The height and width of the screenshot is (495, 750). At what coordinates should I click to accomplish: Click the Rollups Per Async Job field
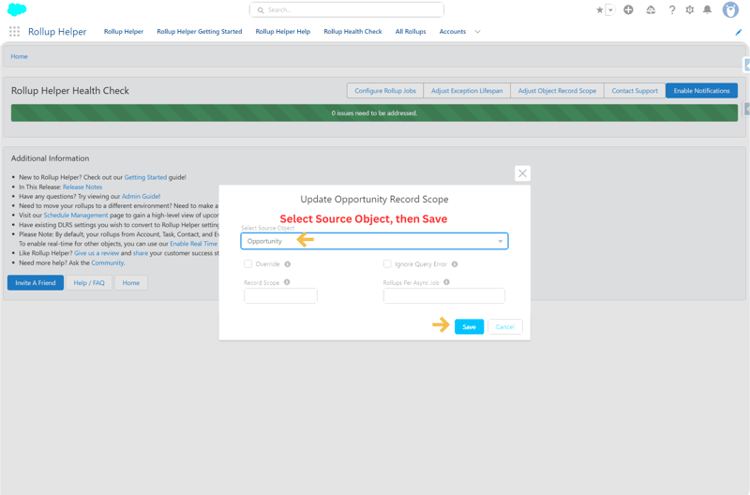click(x=444, y=296)
